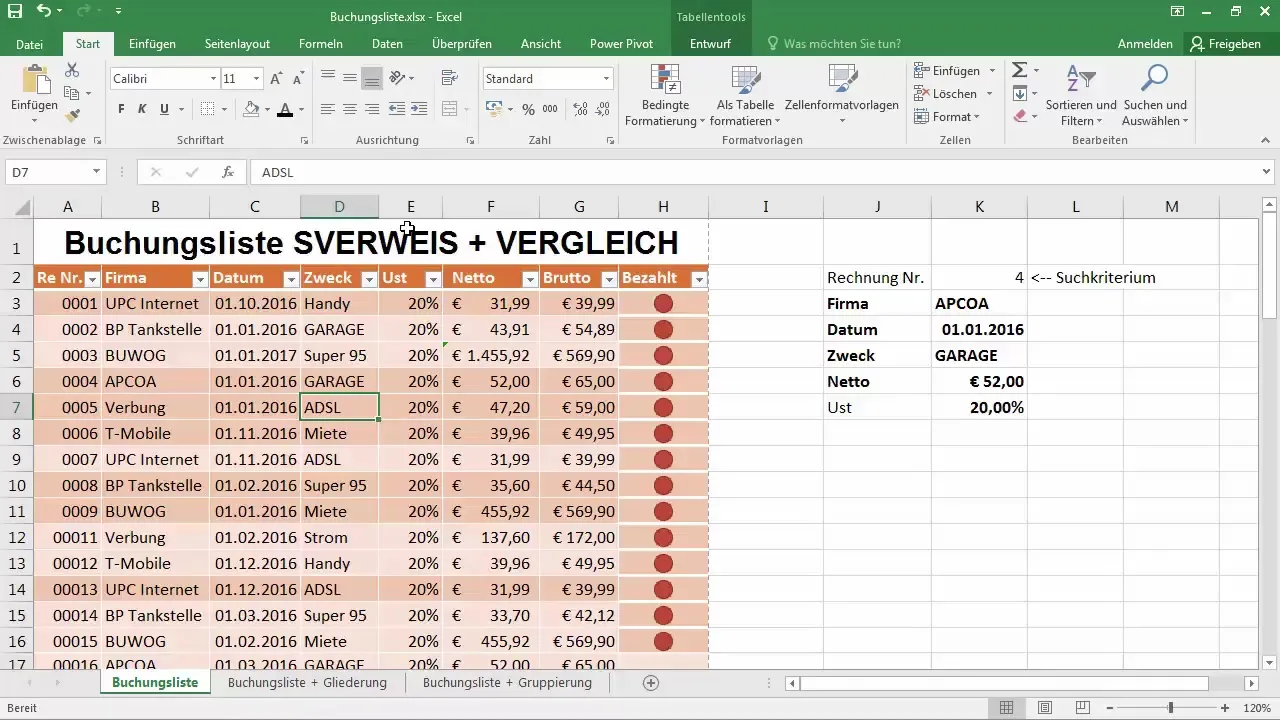The width and height of the screenshot is (1280, 720).
Task: Click the Undo arrow in title bar
Action: (43, 12)
